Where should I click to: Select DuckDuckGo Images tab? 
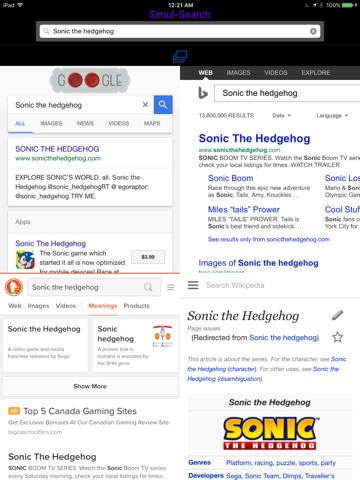(x=38, y=306)
